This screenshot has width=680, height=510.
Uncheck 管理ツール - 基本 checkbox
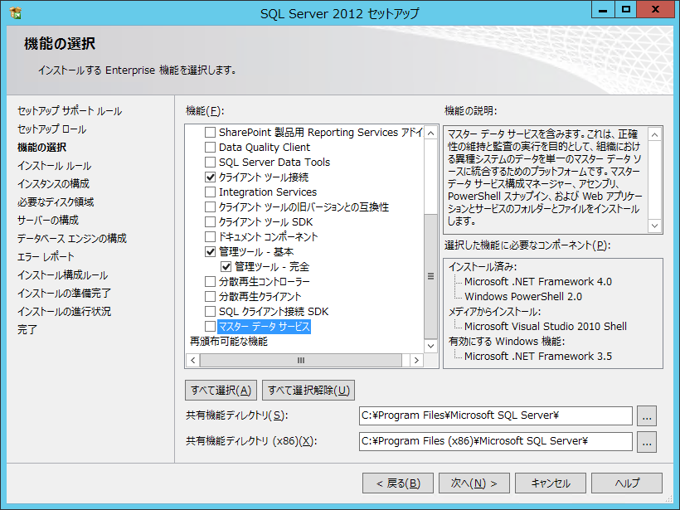tap(210, 252)
